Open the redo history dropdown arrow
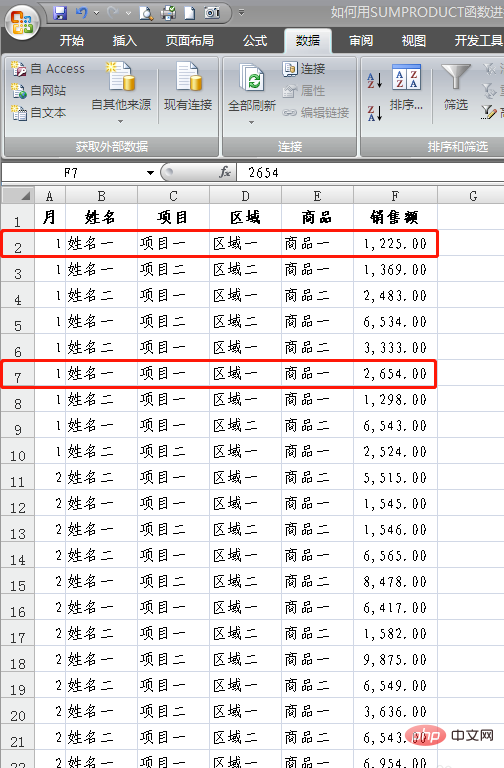Viewport: 504px width, 768px height. 128,13
